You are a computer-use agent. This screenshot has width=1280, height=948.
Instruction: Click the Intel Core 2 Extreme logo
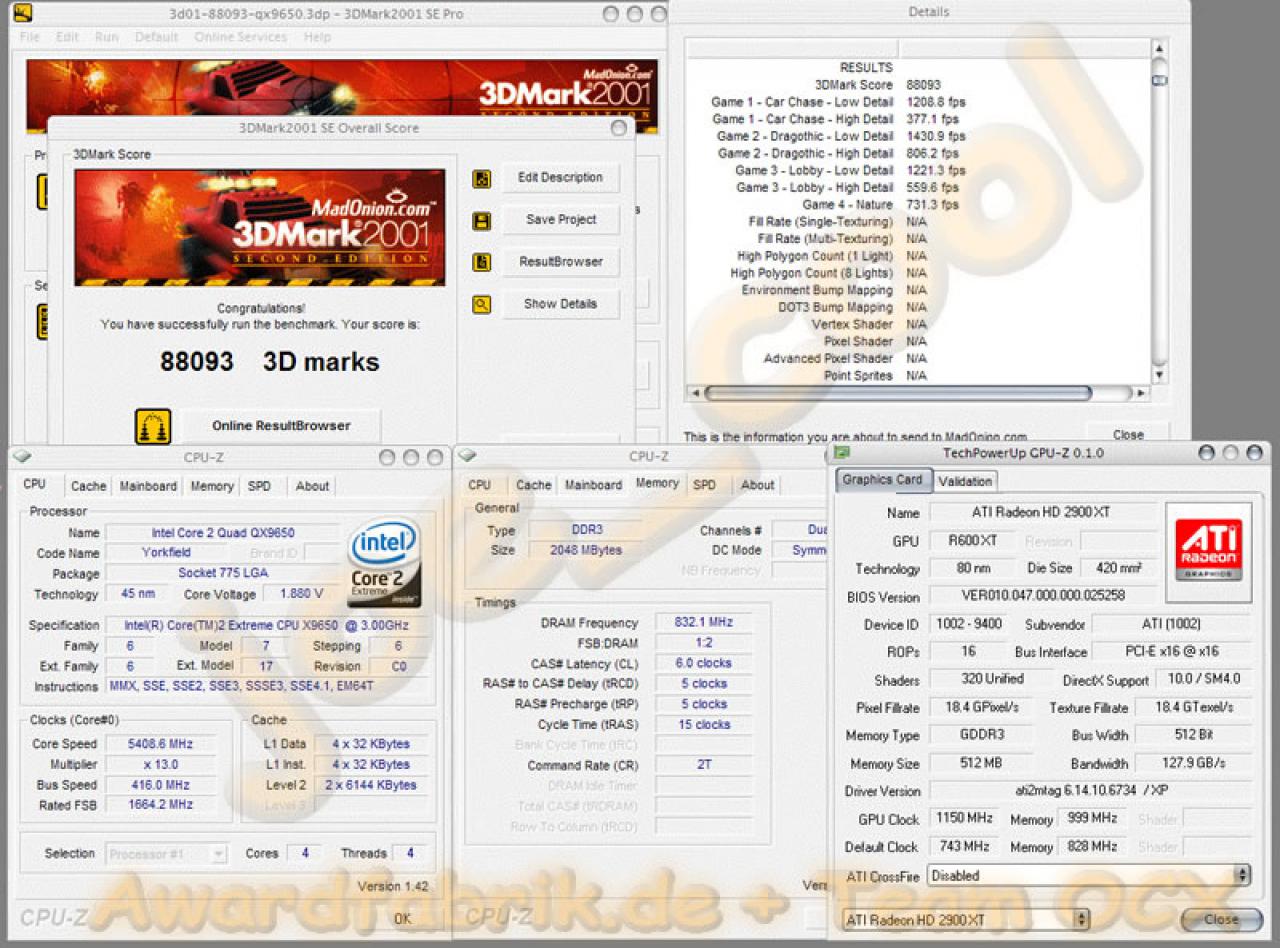tap(385, 563)
